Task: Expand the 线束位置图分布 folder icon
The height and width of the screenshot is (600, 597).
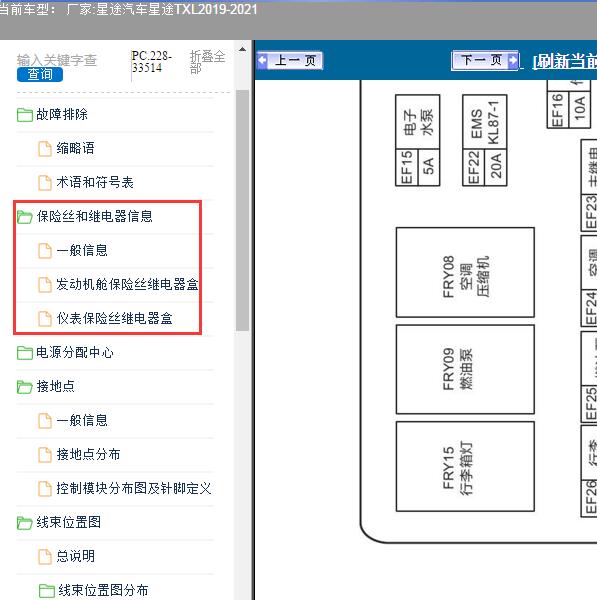Action: [x=47, y=590]
